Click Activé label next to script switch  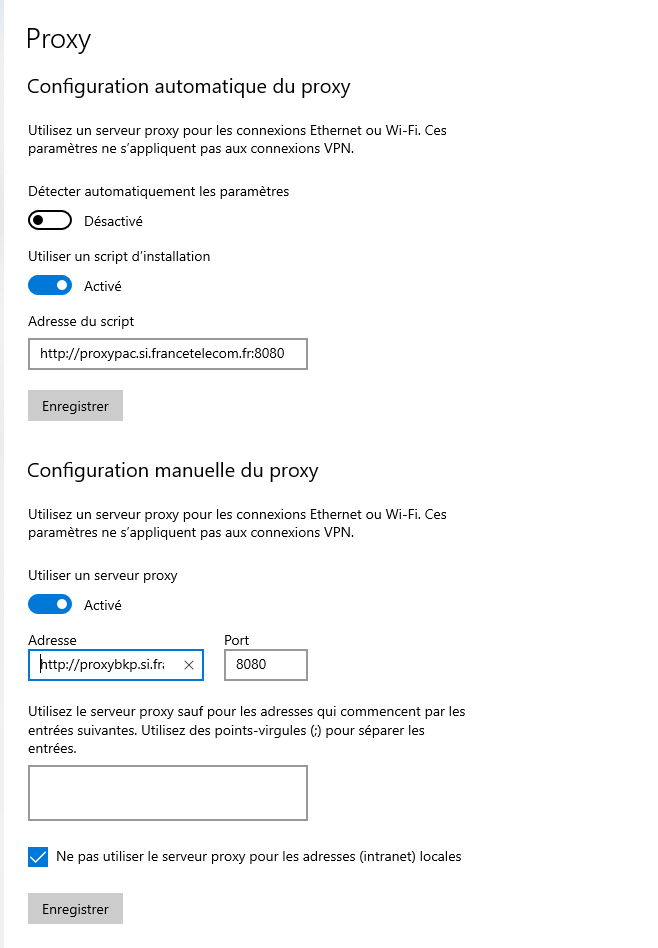point(103,286)
